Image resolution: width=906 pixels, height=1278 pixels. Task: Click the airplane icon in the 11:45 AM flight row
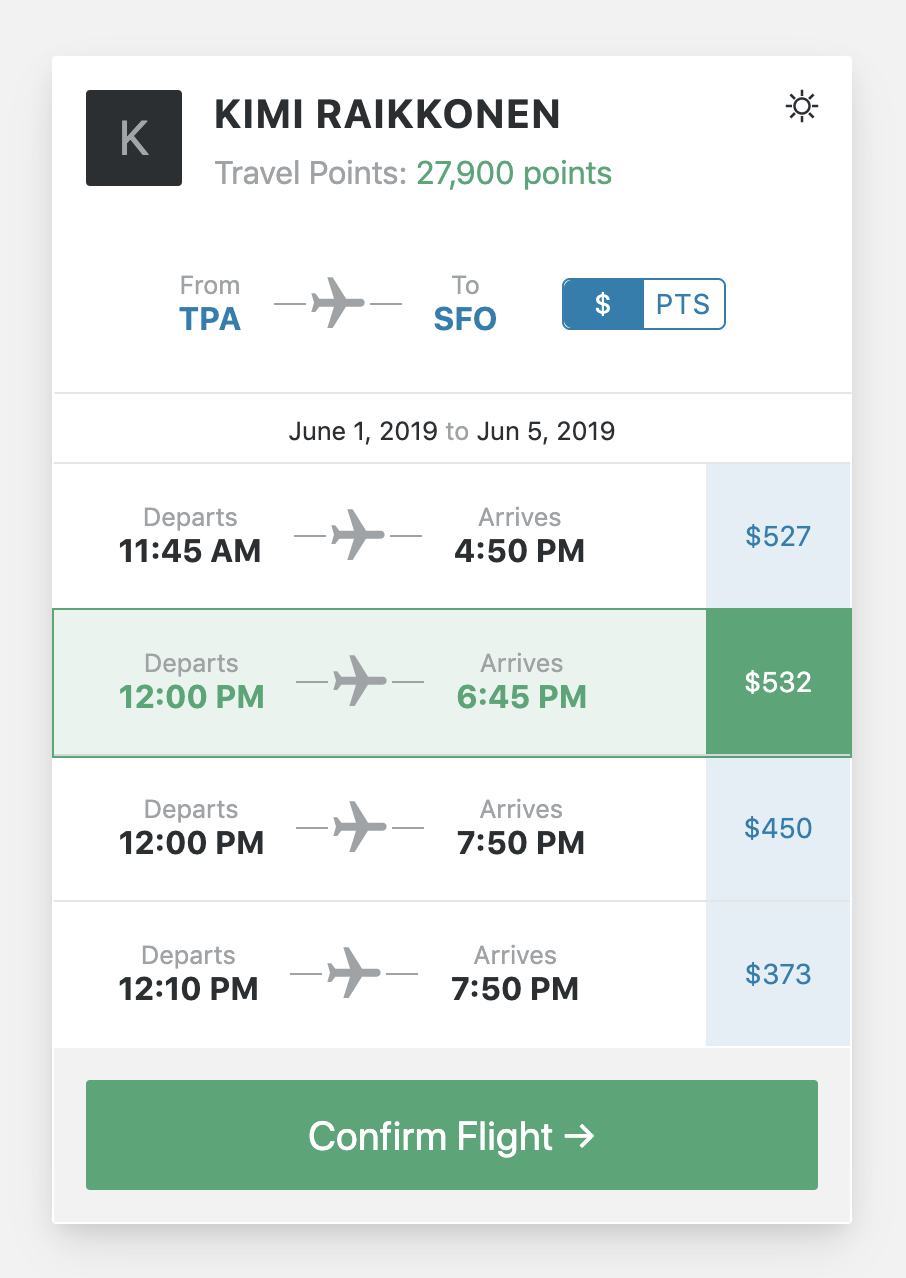pos(358,536)
